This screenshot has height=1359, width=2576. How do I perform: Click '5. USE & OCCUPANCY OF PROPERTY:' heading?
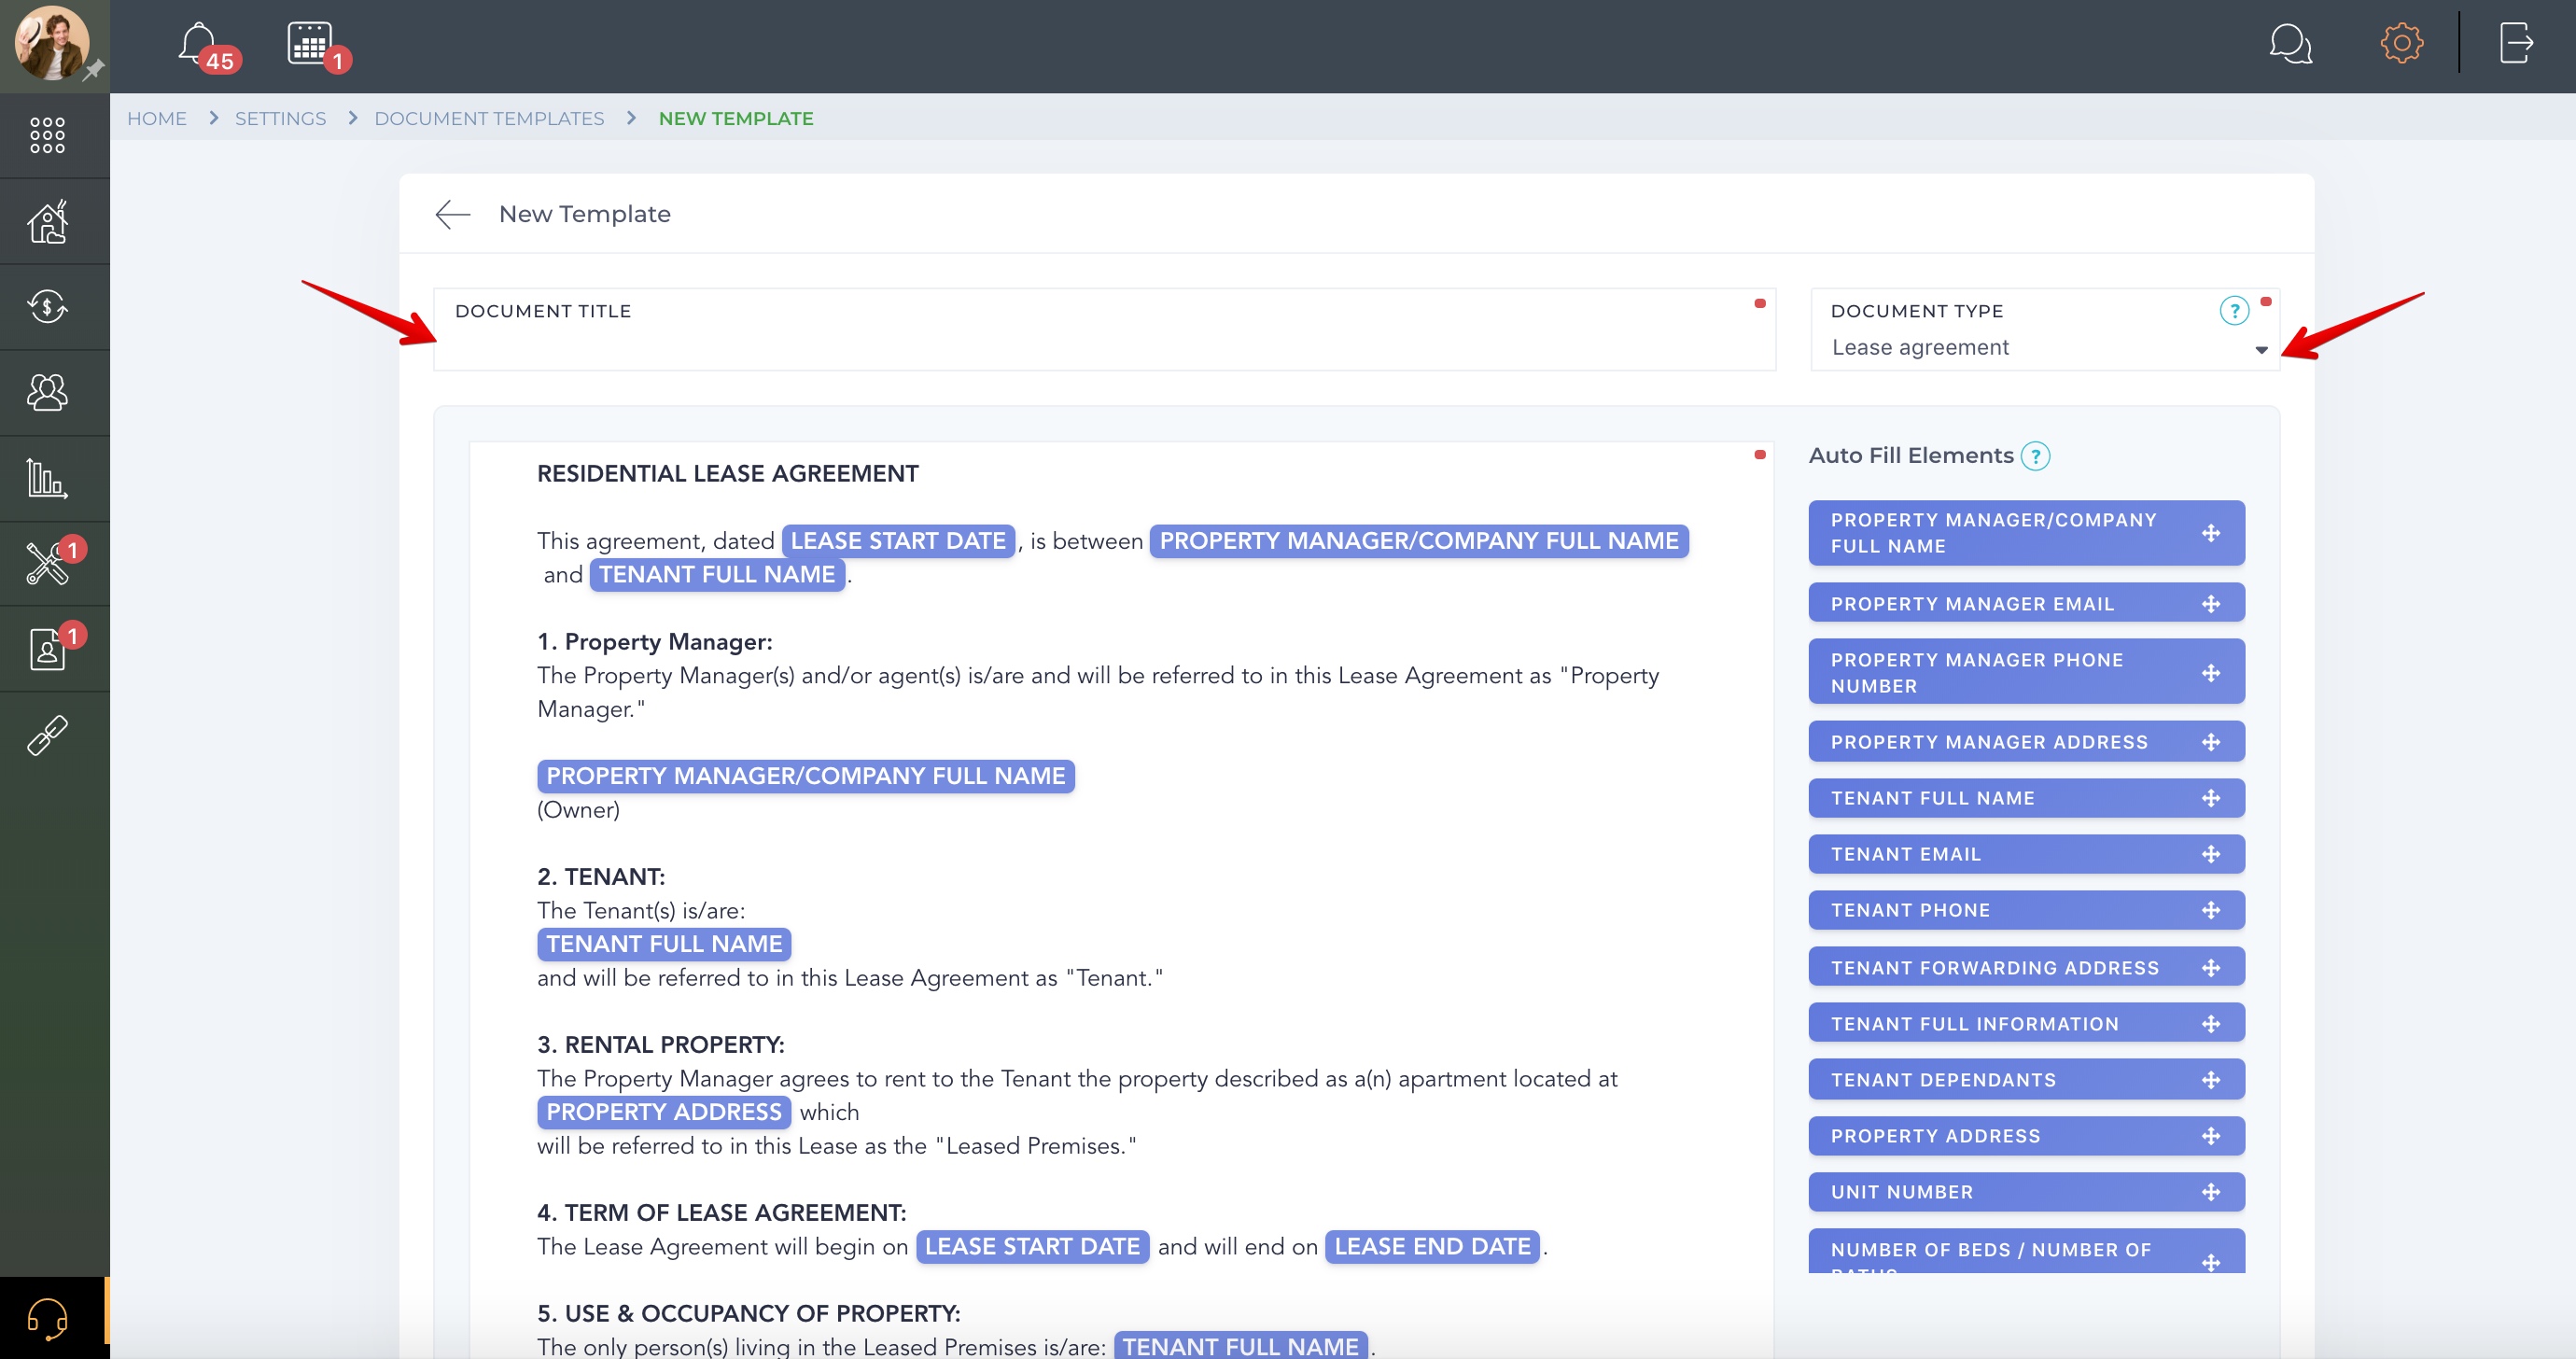(748, 1313)
